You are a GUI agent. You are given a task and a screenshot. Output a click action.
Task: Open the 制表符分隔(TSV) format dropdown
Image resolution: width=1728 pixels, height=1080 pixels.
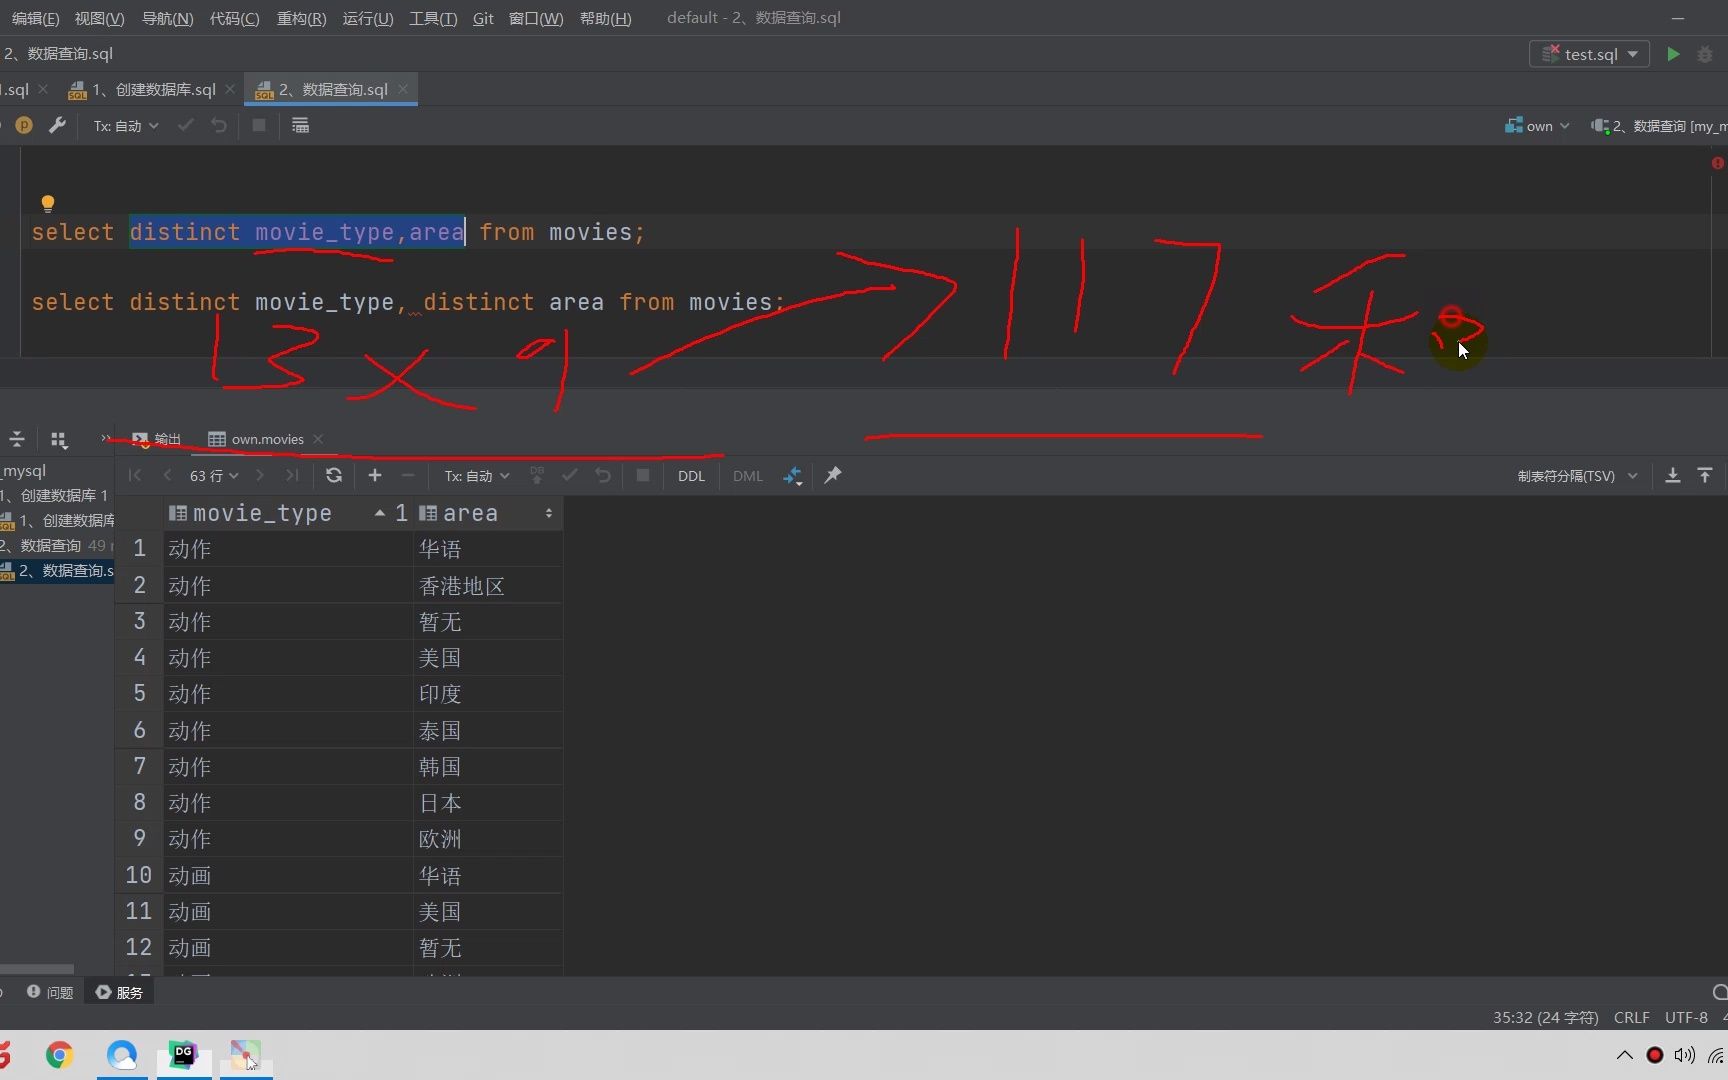(1578, 475)
